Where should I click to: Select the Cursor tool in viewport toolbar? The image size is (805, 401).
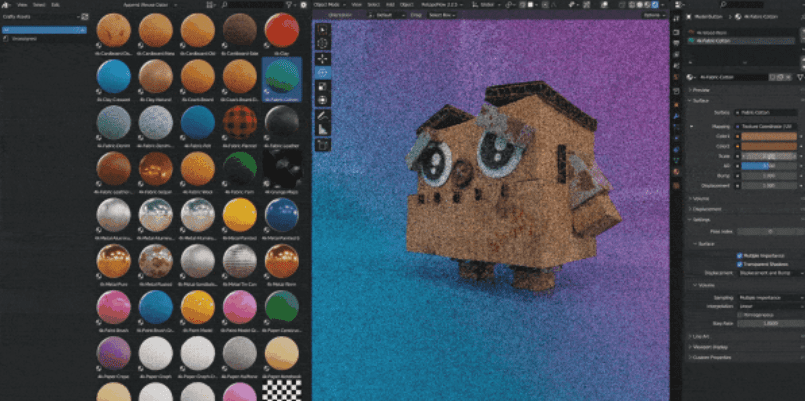(324, 44)
